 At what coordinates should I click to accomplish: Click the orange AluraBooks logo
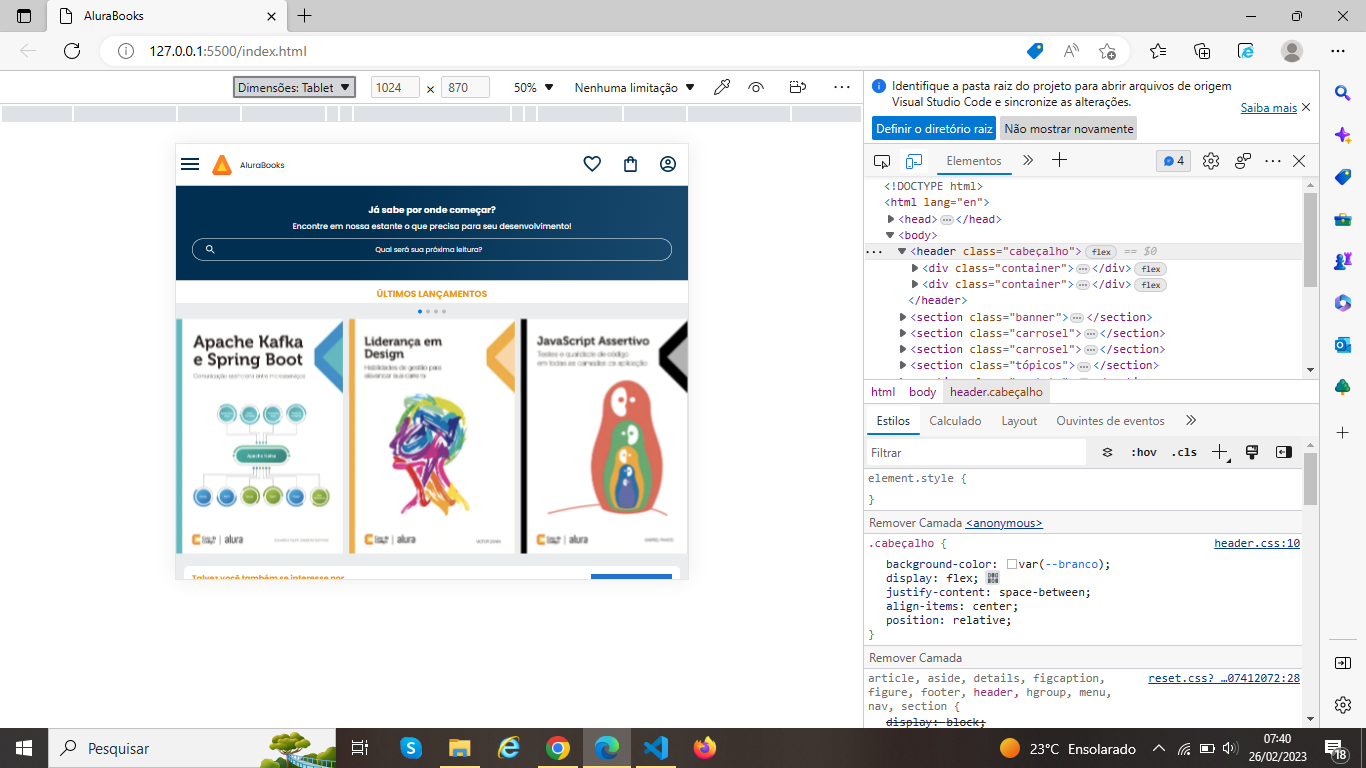click(x=222, y=165)
